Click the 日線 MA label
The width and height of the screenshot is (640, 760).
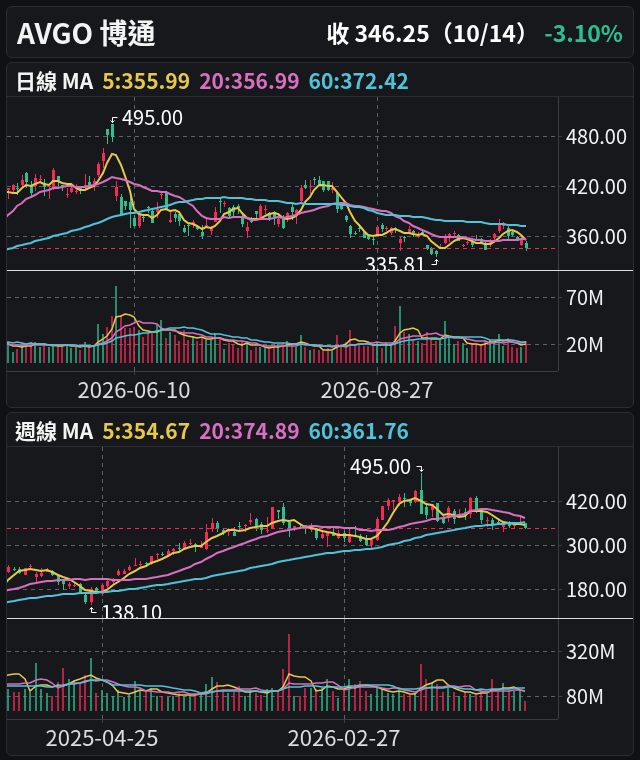[54, 81]
